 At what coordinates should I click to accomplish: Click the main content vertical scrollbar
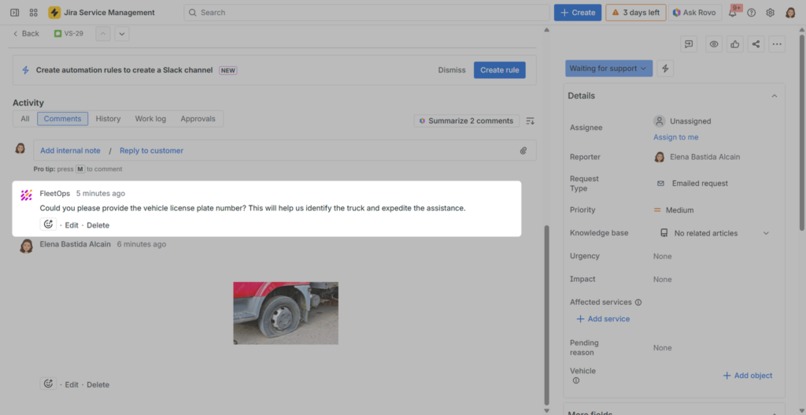click(x=546, y=315)
